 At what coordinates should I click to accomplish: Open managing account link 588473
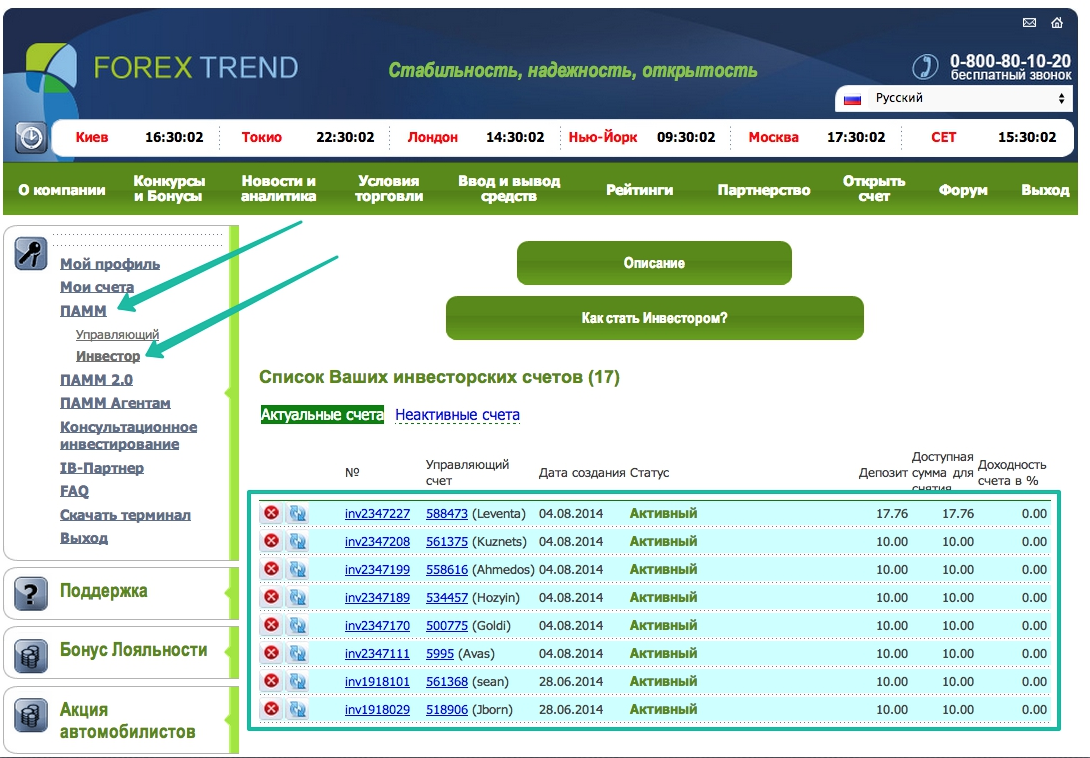coord(446,513)
